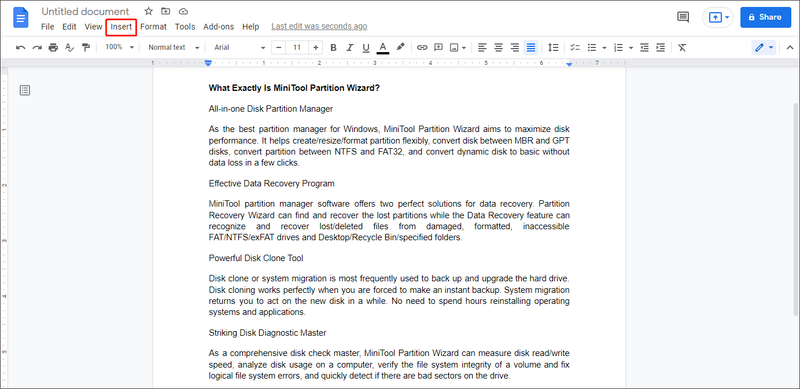Click the heading 'What Exactly Is MiniTool Partition Wizard?'

coord(294,88)
